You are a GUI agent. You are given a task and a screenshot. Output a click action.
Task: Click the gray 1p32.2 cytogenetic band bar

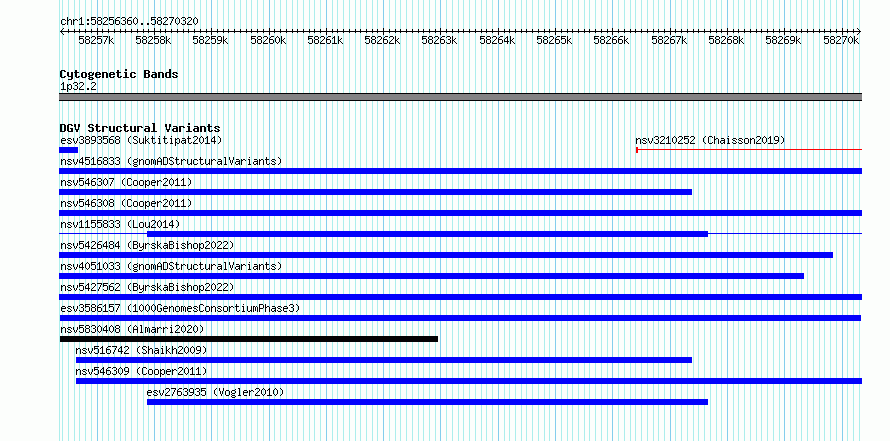(x=461, y=97)
